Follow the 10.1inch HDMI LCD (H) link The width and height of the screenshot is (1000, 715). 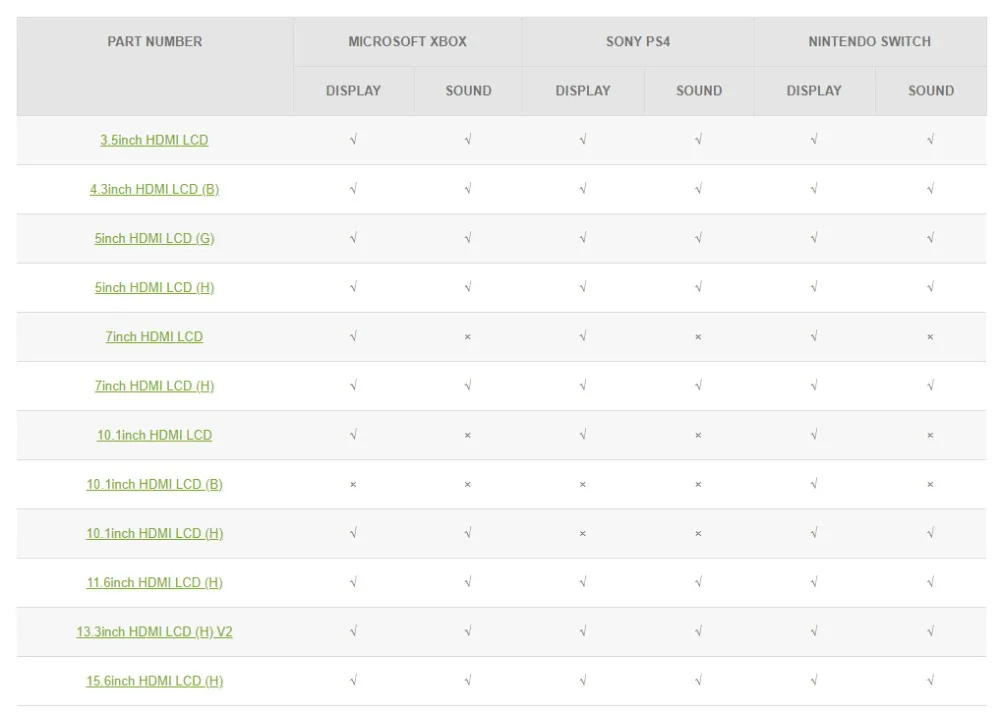pyautogui.click(x=154, y=533)
